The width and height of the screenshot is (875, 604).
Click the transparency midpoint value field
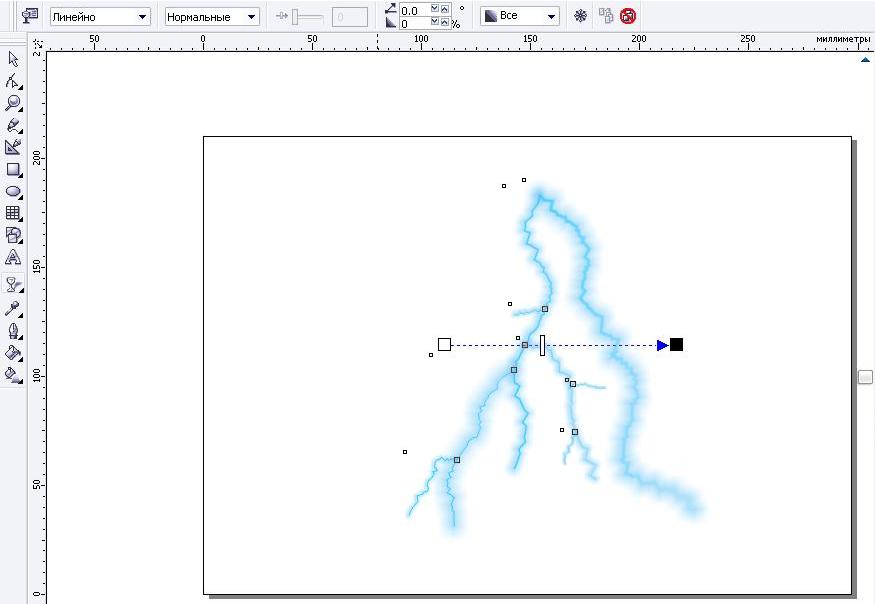[x=349, y=17]
